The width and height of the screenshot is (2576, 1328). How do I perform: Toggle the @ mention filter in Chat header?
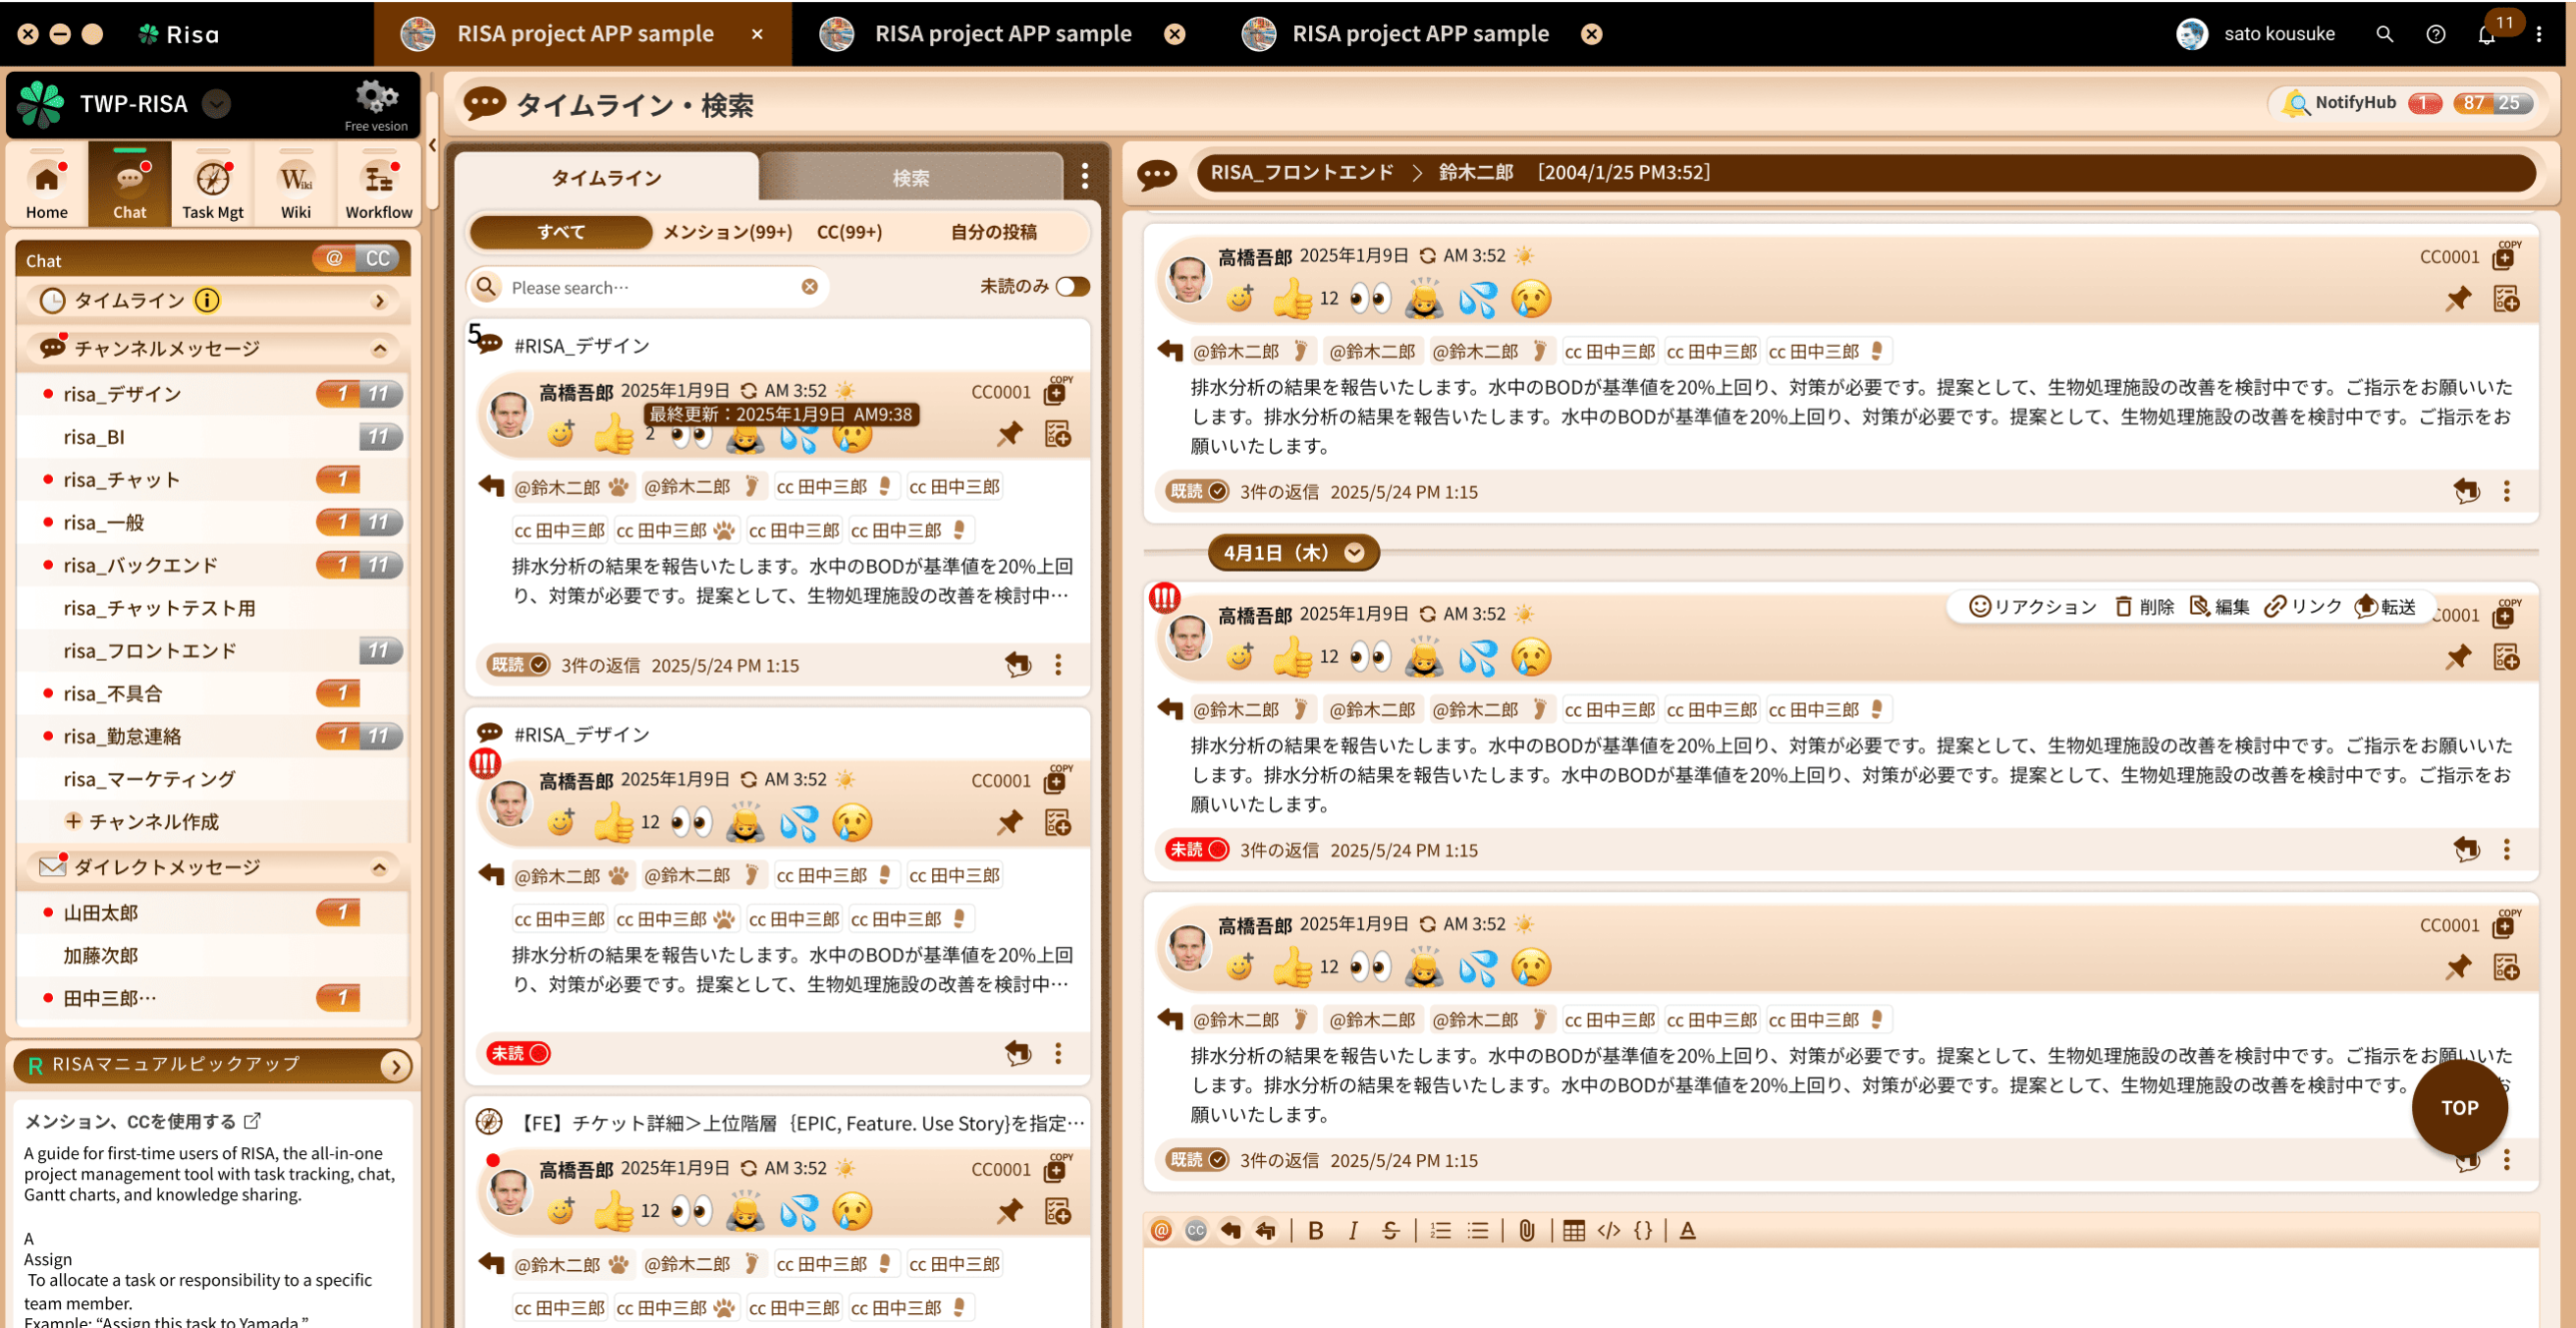point(334,259)
